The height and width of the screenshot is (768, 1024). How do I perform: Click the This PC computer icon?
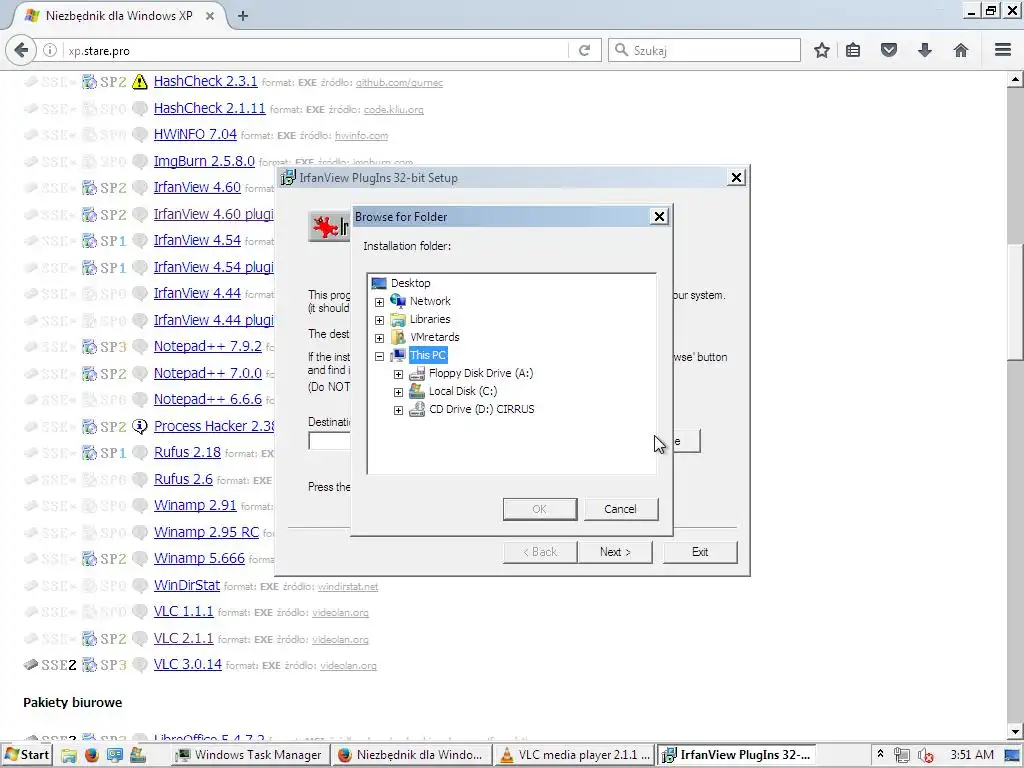click(398, 355)
